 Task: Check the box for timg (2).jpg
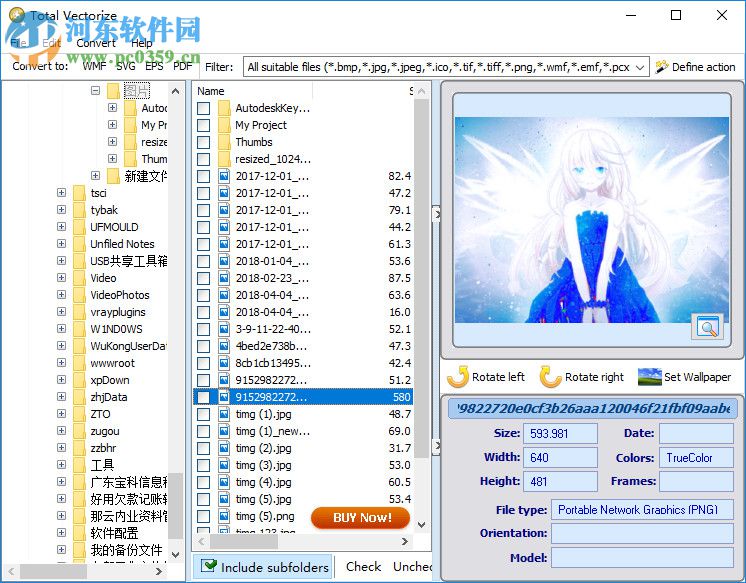[x=204, y=448]
